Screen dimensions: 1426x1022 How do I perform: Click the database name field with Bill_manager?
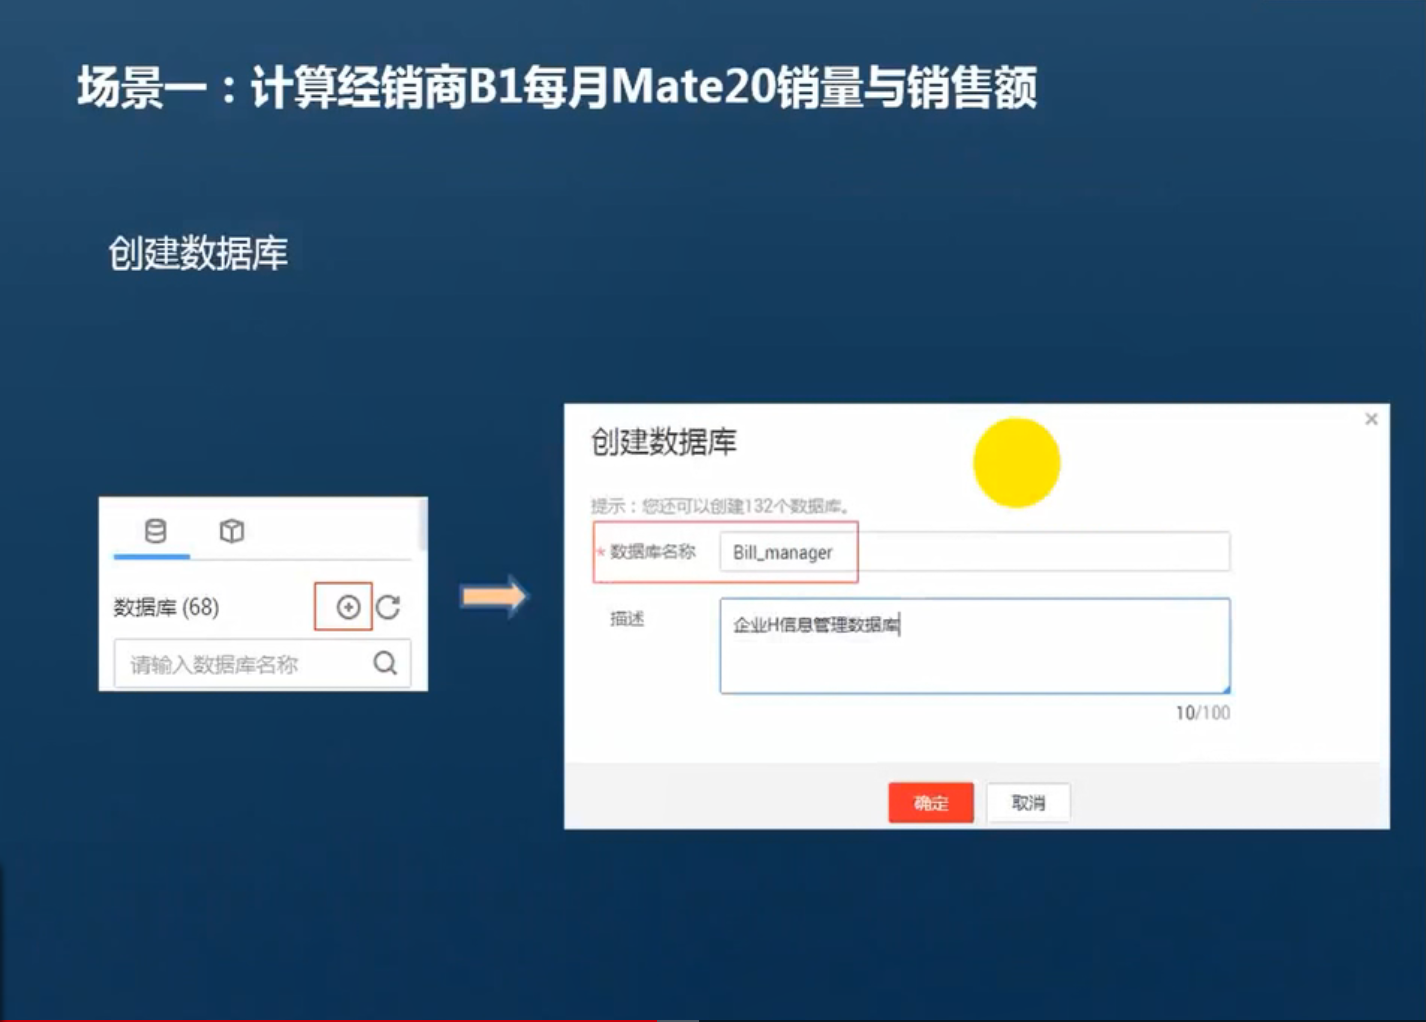point(974,552)
